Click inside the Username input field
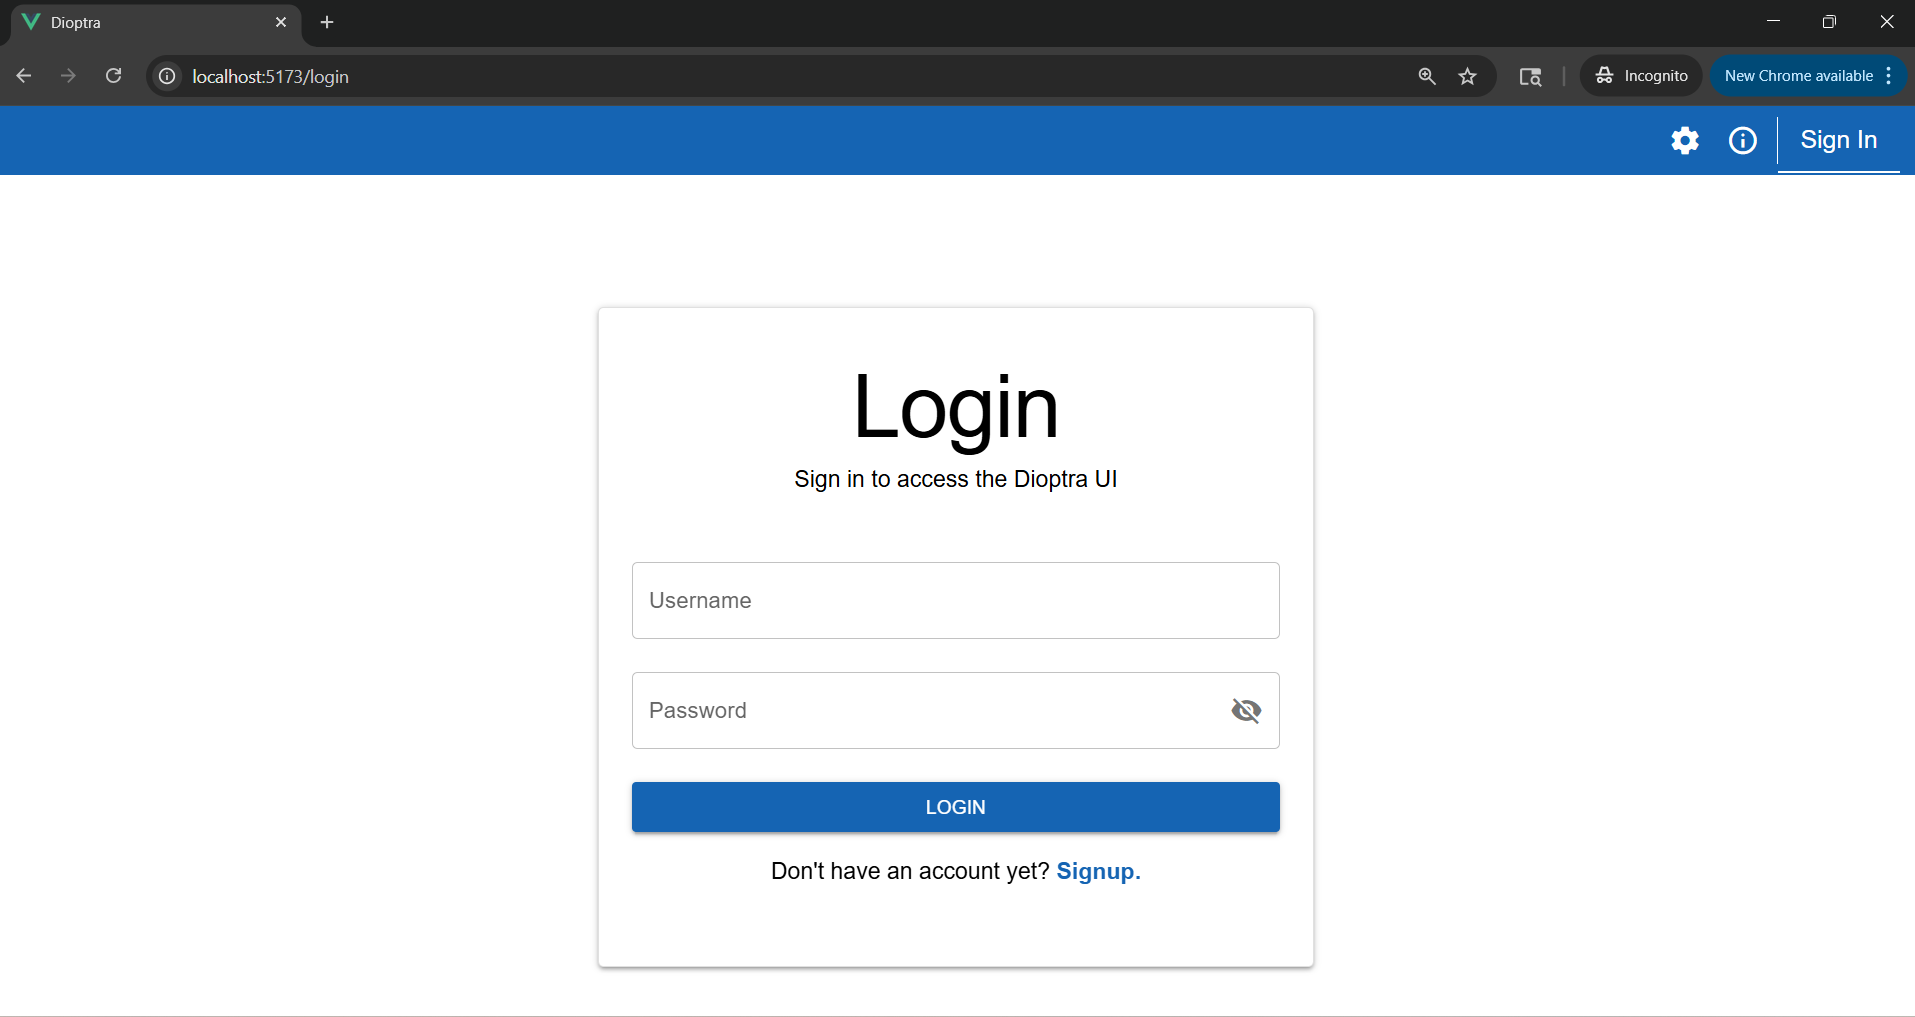This screenshot has width=1915, height=1017. coord(955,600)
